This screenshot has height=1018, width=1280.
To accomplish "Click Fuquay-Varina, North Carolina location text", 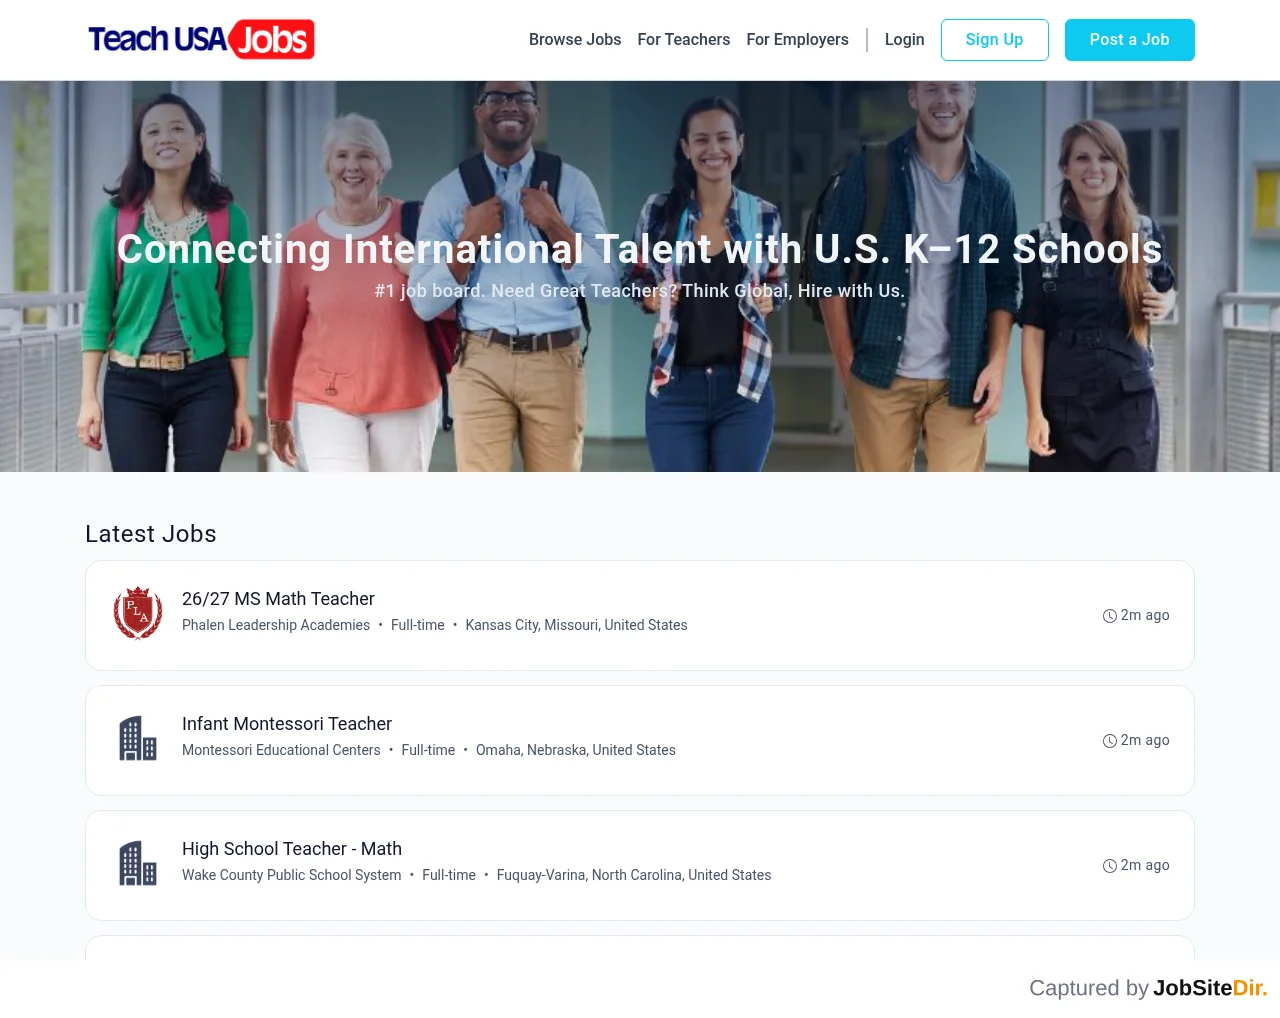I will [x=634, y=875].
